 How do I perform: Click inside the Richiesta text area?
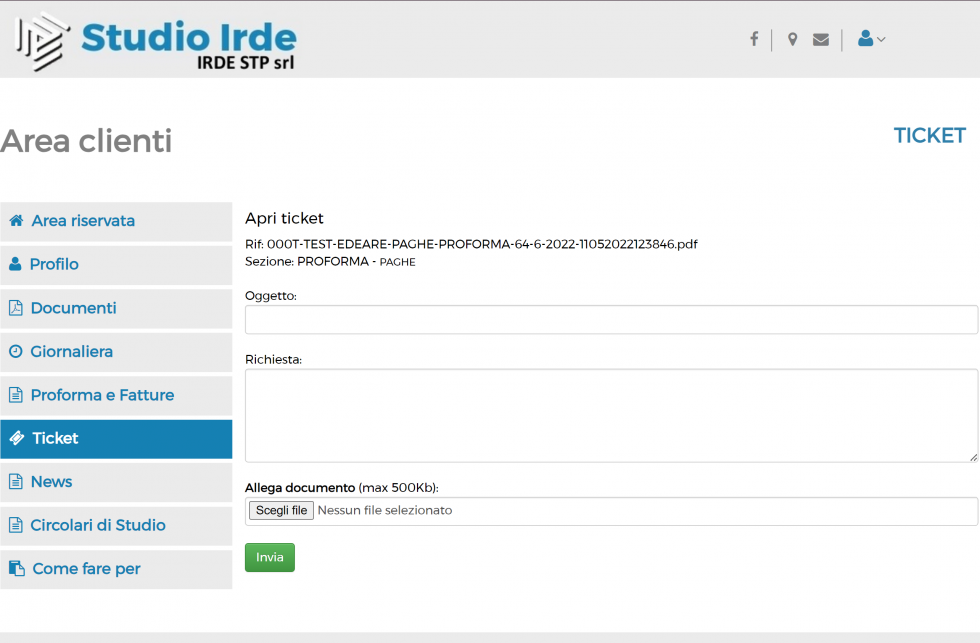pos(611,416)
